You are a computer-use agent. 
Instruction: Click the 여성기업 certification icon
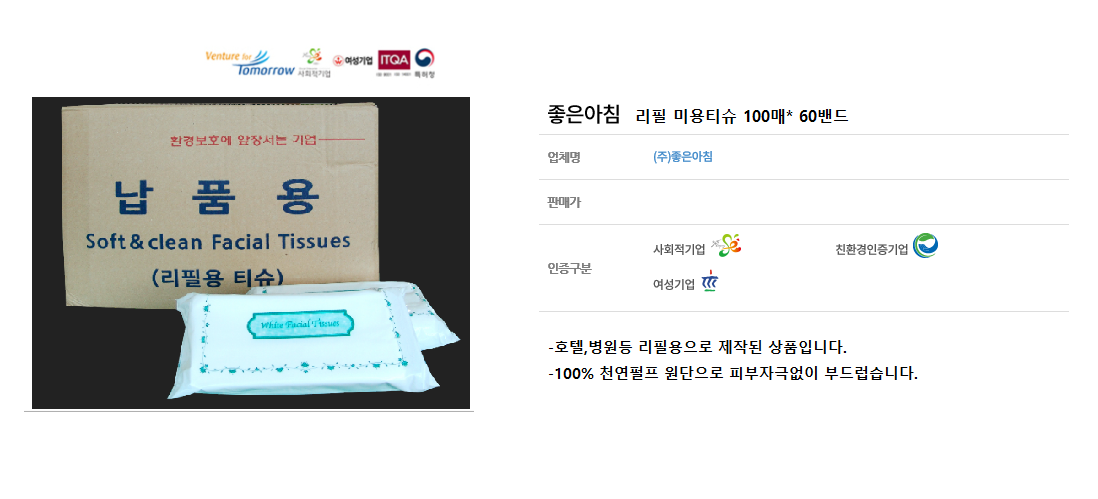click(x=710, y=281)
